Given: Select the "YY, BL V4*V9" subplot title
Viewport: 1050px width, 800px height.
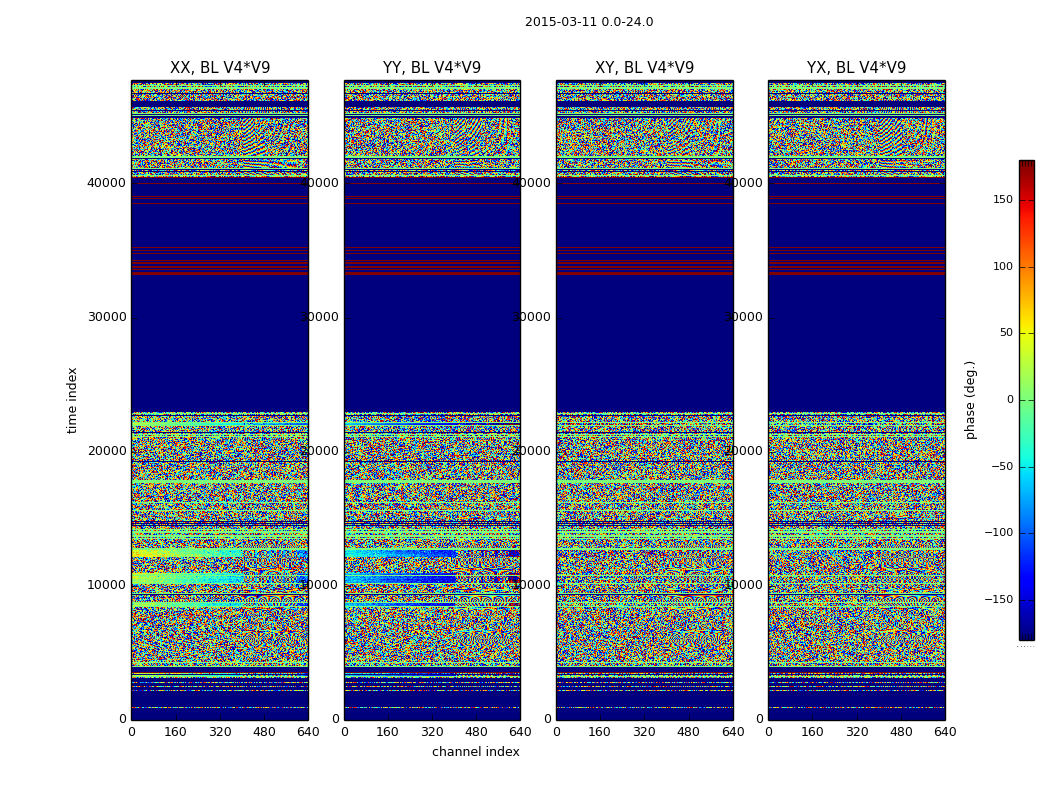Looking at the screenshot, I should pos(432,68).
